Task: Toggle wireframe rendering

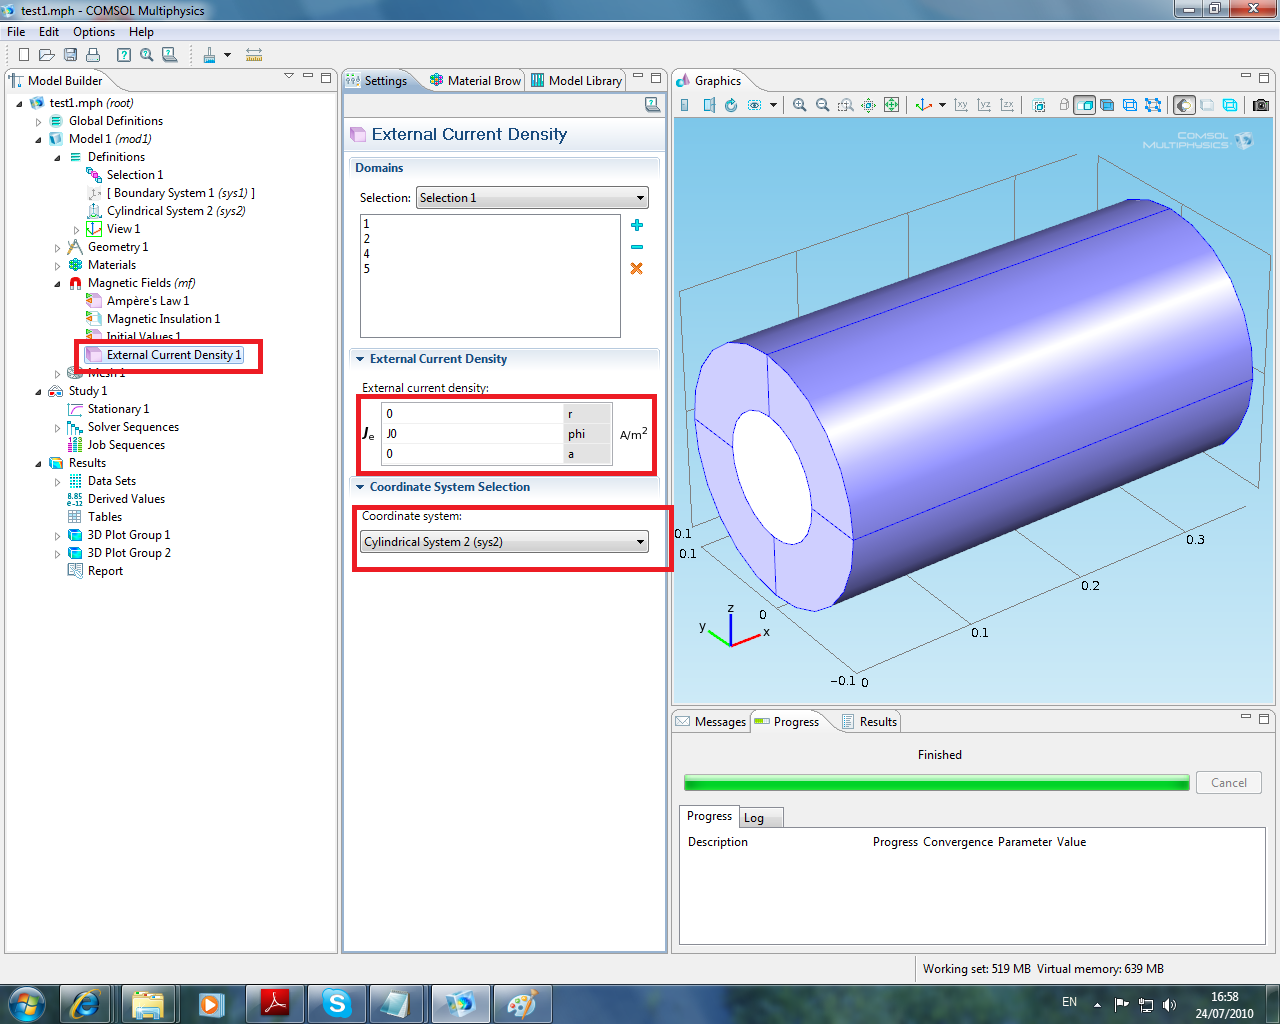Action: 1230,105
